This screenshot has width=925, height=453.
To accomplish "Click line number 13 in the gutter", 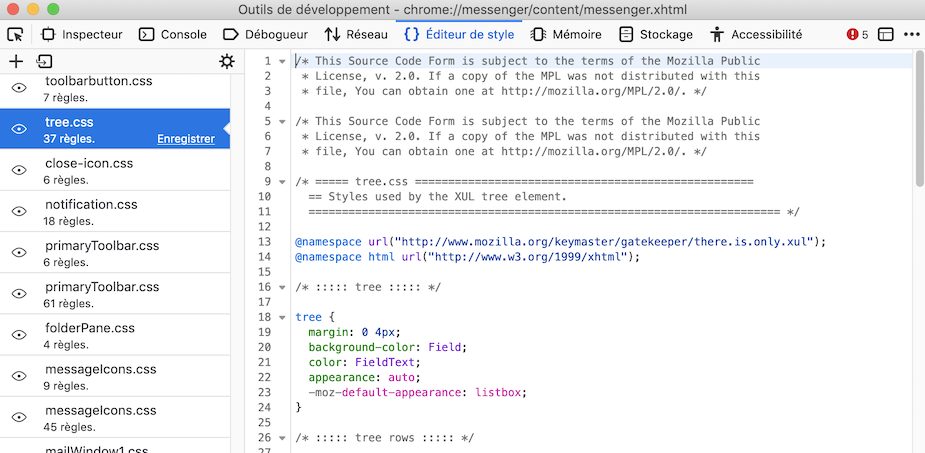I will [264, 242].
